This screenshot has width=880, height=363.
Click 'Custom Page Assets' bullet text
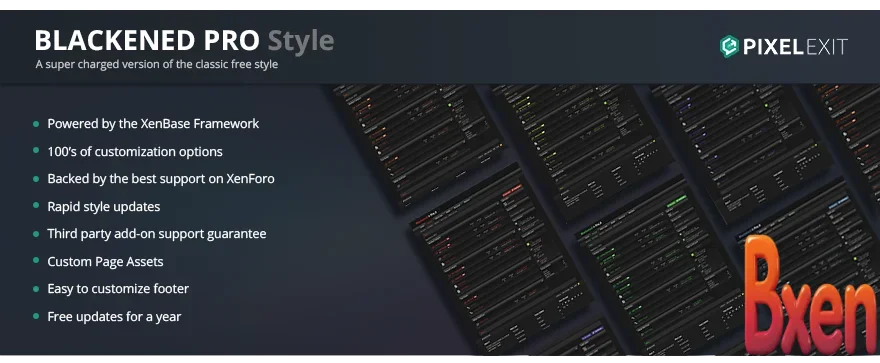tap(106, 261)
